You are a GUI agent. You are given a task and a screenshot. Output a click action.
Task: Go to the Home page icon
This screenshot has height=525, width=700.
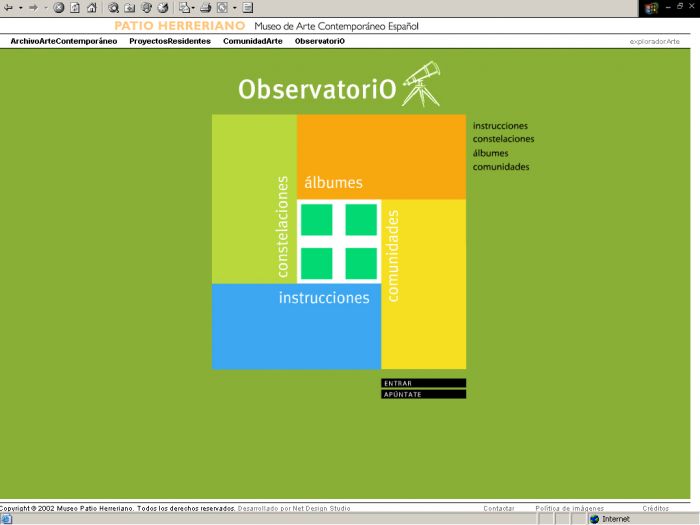click(92, 8)
